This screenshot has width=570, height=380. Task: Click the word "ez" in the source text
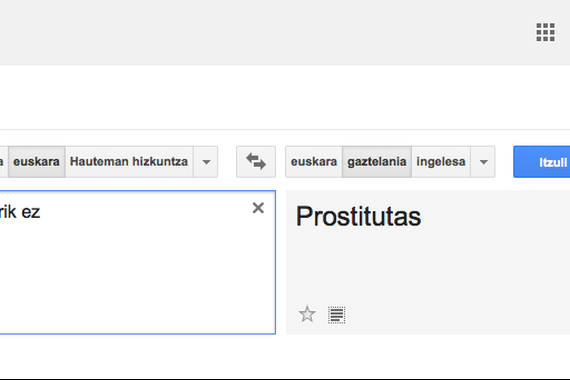coord(31,212)
